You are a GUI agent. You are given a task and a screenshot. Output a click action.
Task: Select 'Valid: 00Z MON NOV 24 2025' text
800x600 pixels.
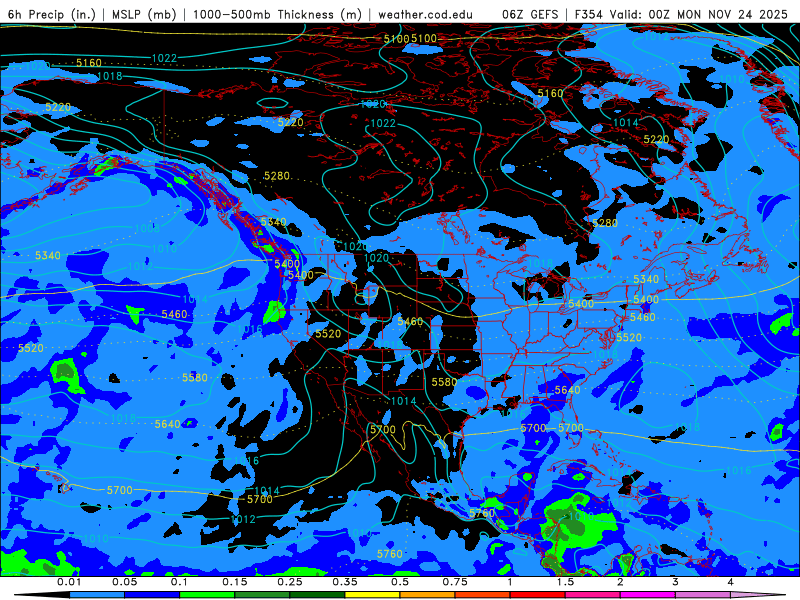(x=698, y=14)
